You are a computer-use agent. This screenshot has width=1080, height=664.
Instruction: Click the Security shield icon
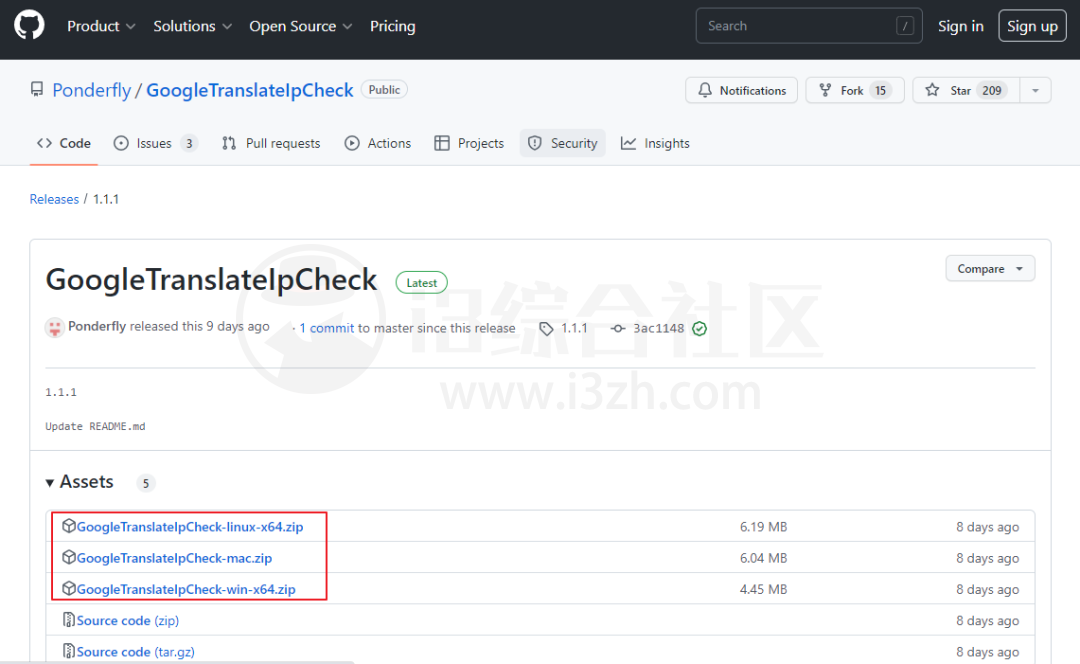(534, 143)
